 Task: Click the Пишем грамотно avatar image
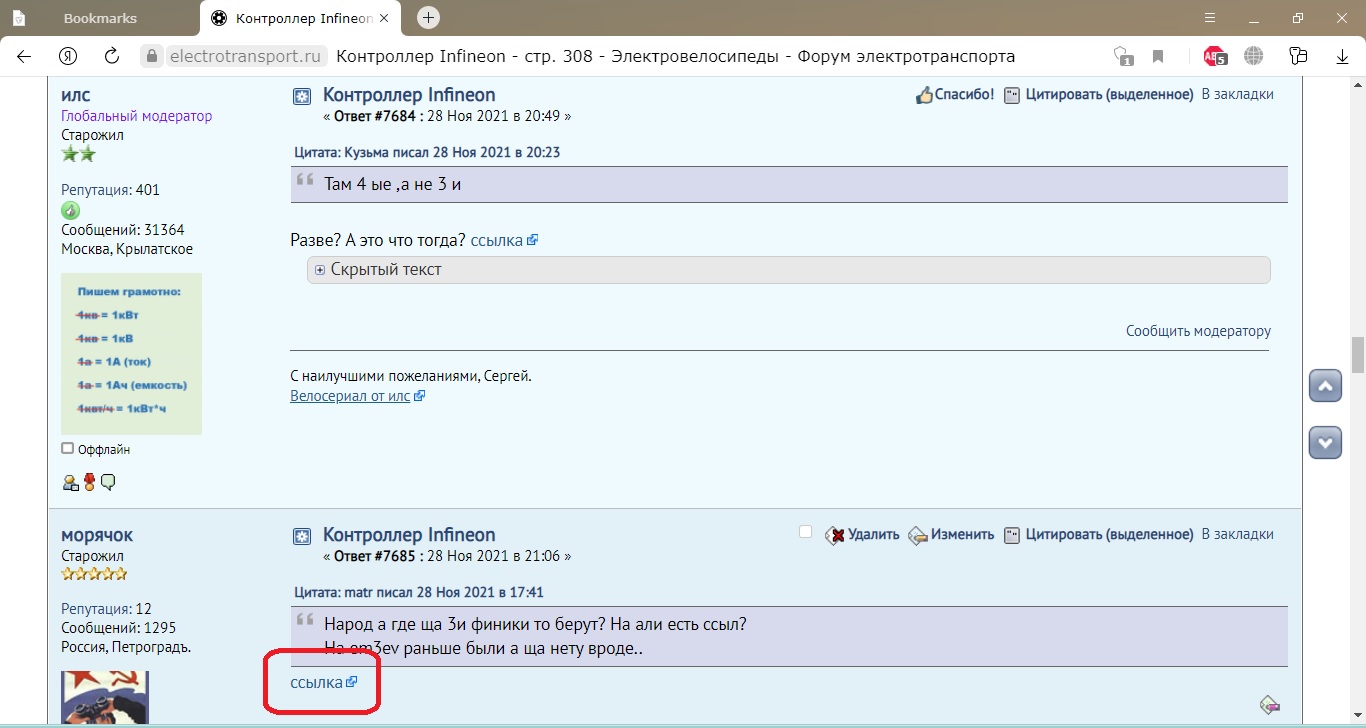click(131, 354)
